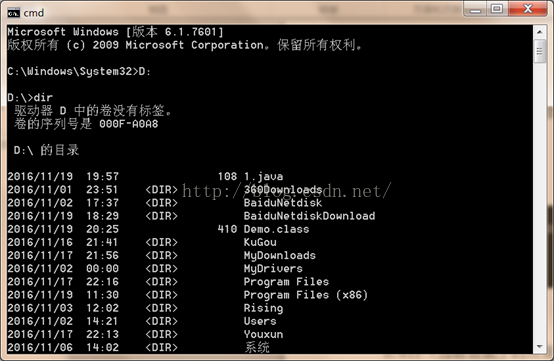
Task: Click the date '2016/11/06' in the 系统 row
Action: (40, 347)
